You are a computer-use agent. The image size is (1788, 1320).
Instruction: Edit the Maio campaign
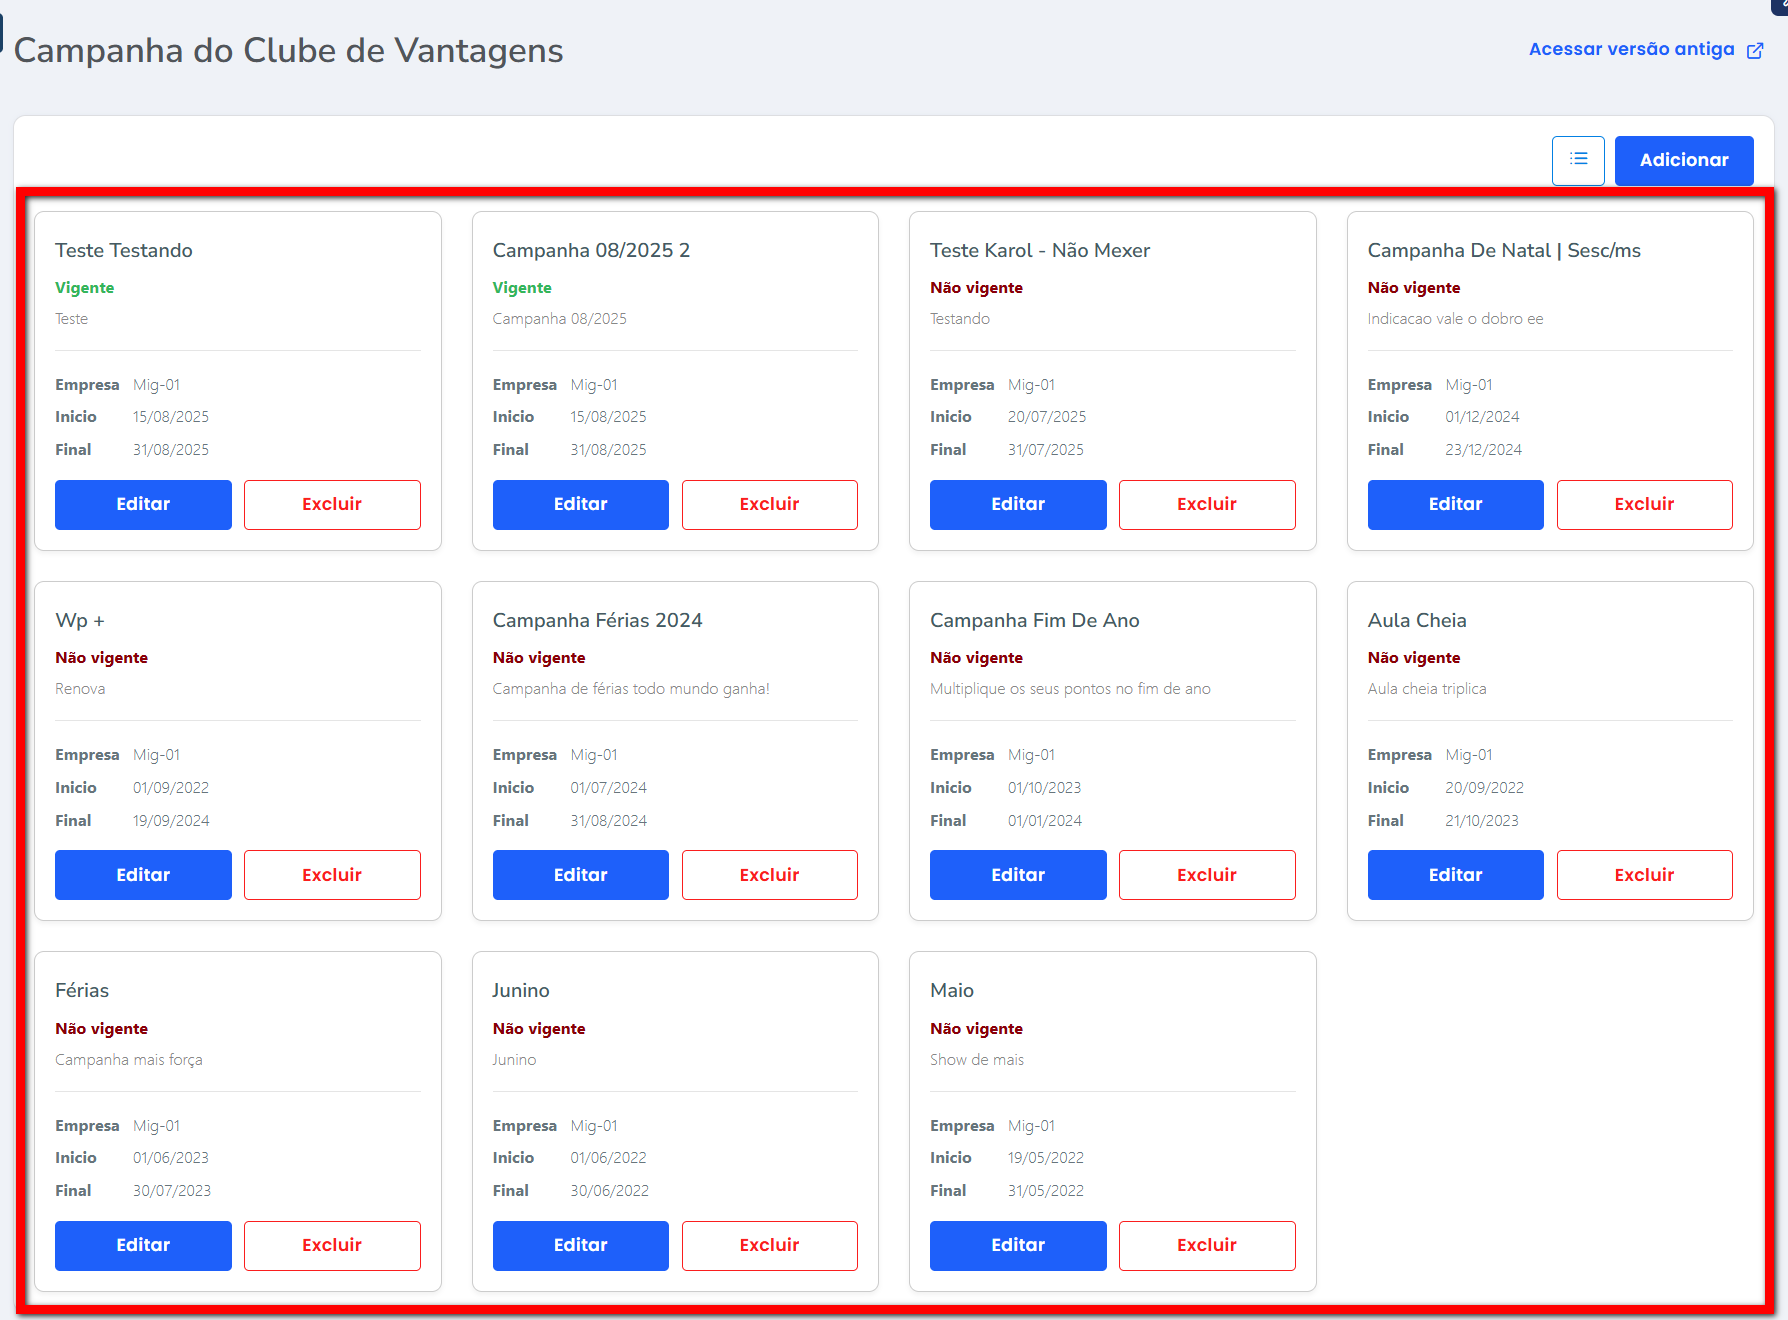(1017, 1245)
